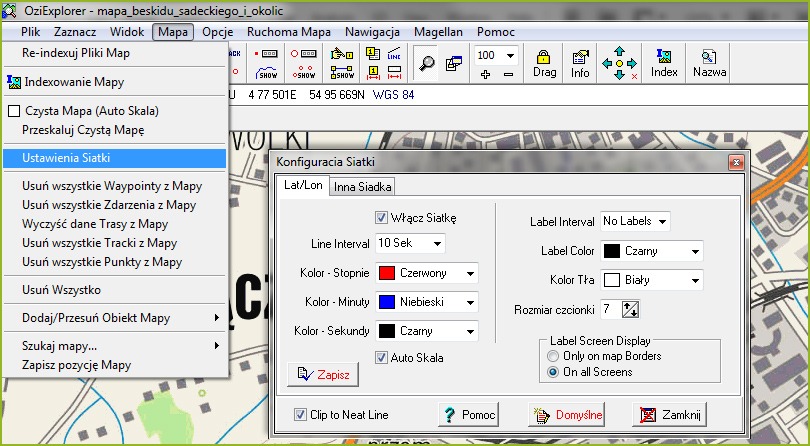Click the yellow numbered page toolbar icon
Screen dimensions: 810x446
pyautogui.click(x=373, y=54)
